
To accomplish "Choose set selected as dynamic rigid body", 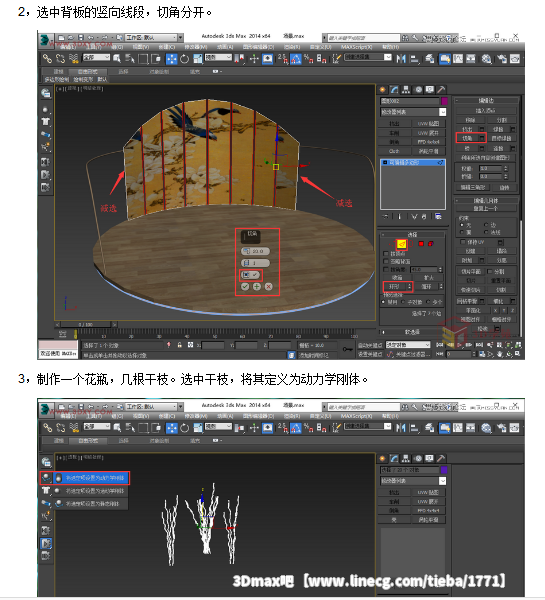I will coord(91,478).
